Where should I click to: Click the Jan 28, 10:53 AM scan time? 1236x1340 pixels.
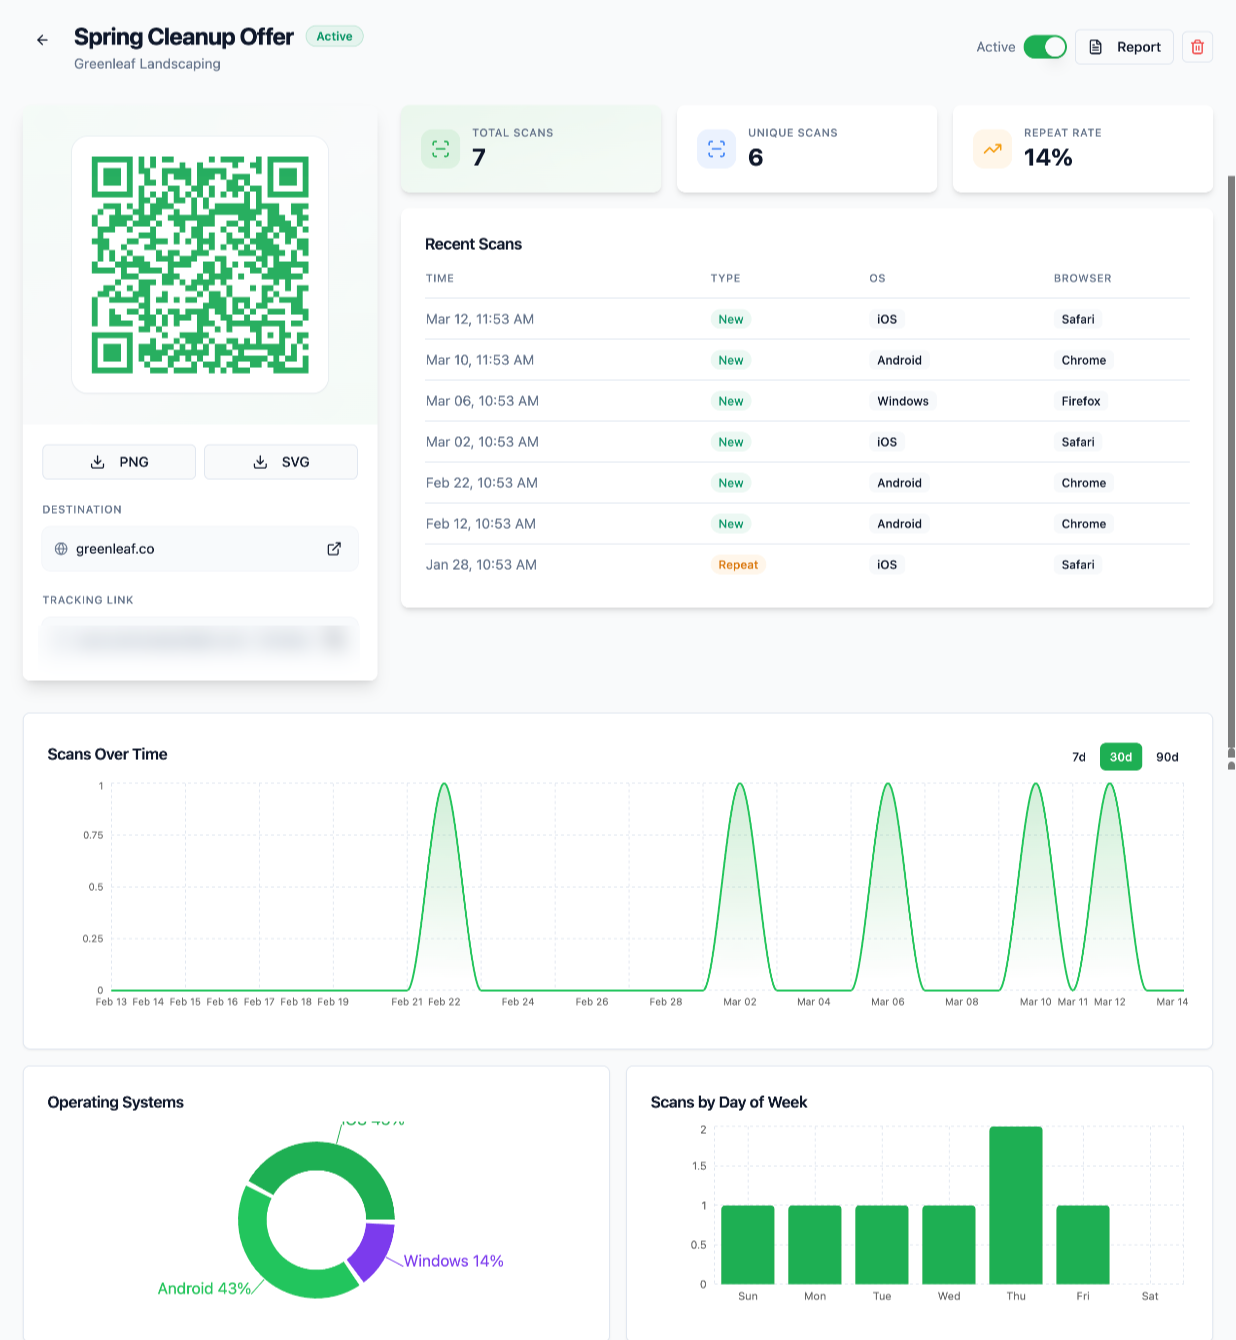tap(481, 565)
